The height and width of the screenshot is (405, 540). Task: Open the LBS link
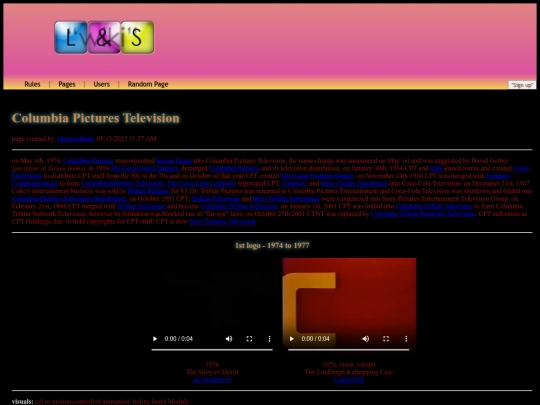point(436,168)
